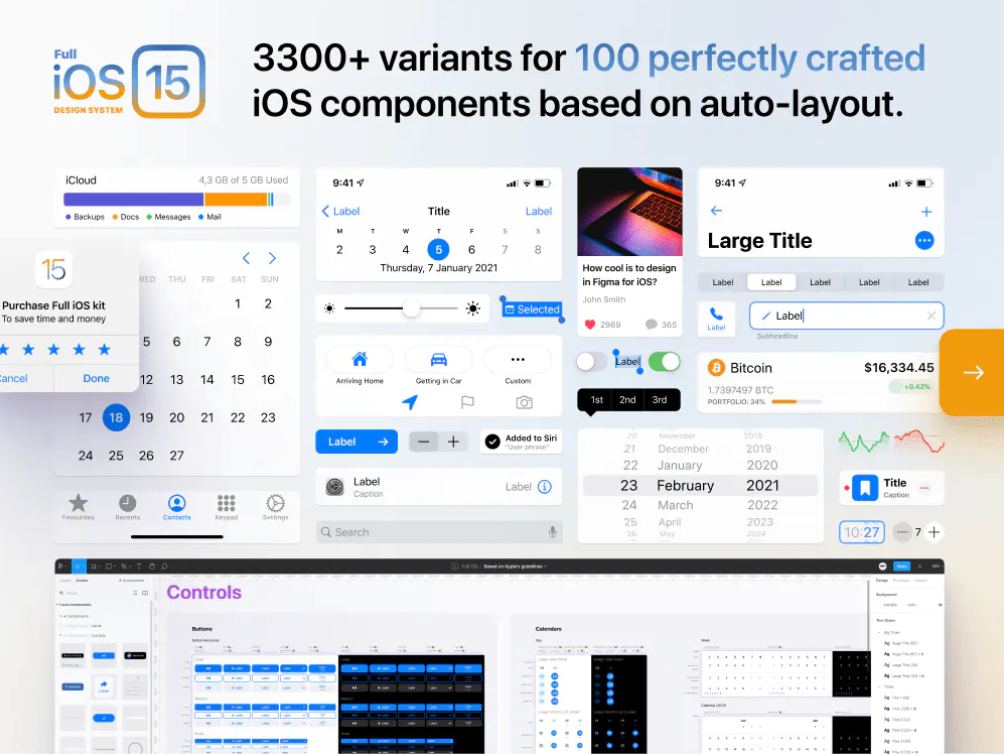
Task: Tap the comment bubble icon with 365
Action: (651, 325)
